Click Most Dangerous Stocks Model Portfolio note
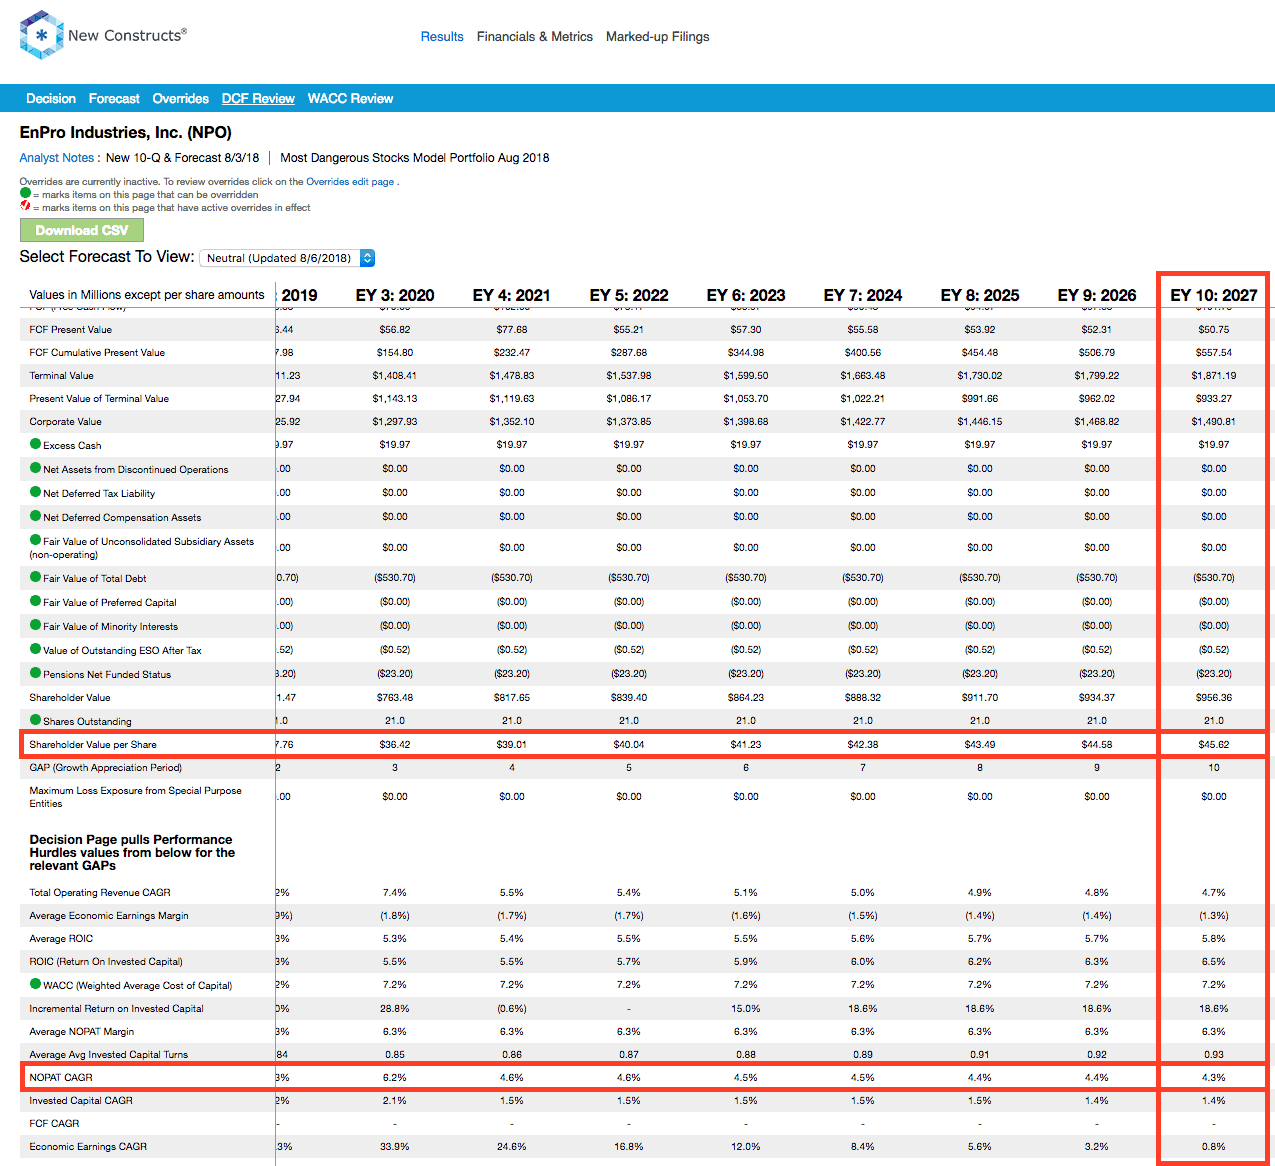This screenshot has height=1166, width=1275. [x=415, y=158]
